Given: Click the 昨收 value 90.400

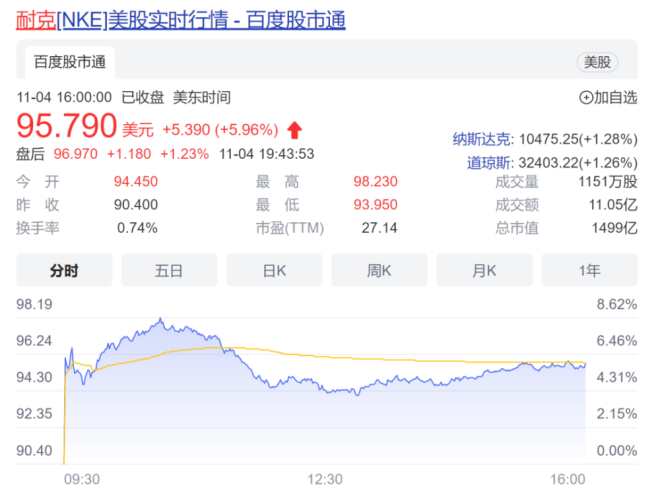Looking at the screenshot, I should pos(136,205).
